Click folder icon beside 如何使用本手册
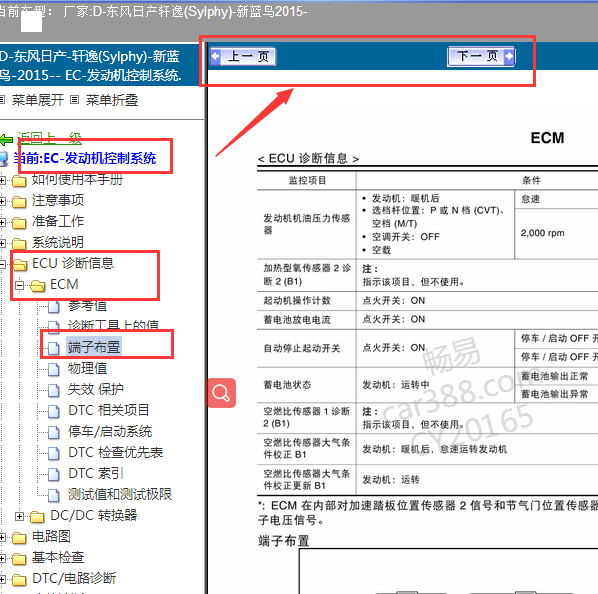This screenshot has width=598, height=594. coord(19,181)
